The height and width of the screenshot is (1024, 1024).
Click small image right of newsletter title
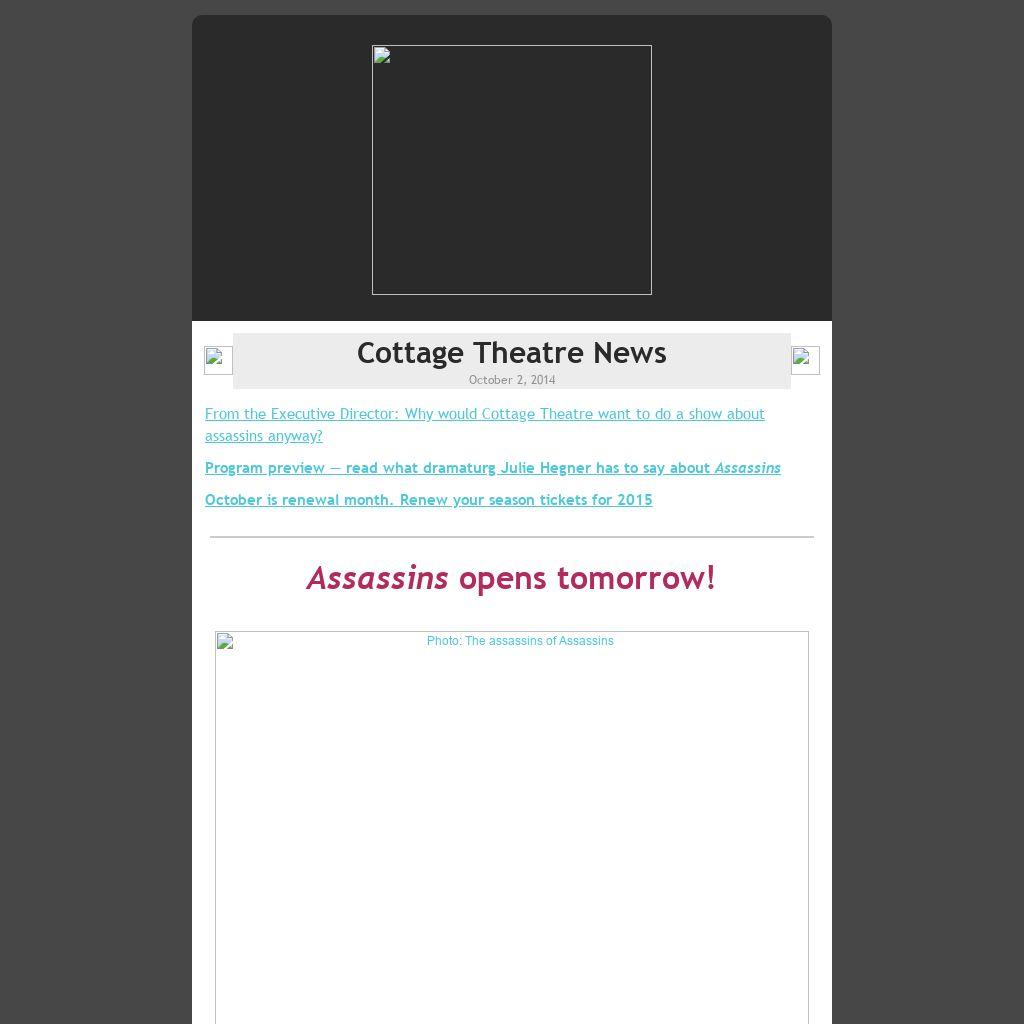click(805, 360)
